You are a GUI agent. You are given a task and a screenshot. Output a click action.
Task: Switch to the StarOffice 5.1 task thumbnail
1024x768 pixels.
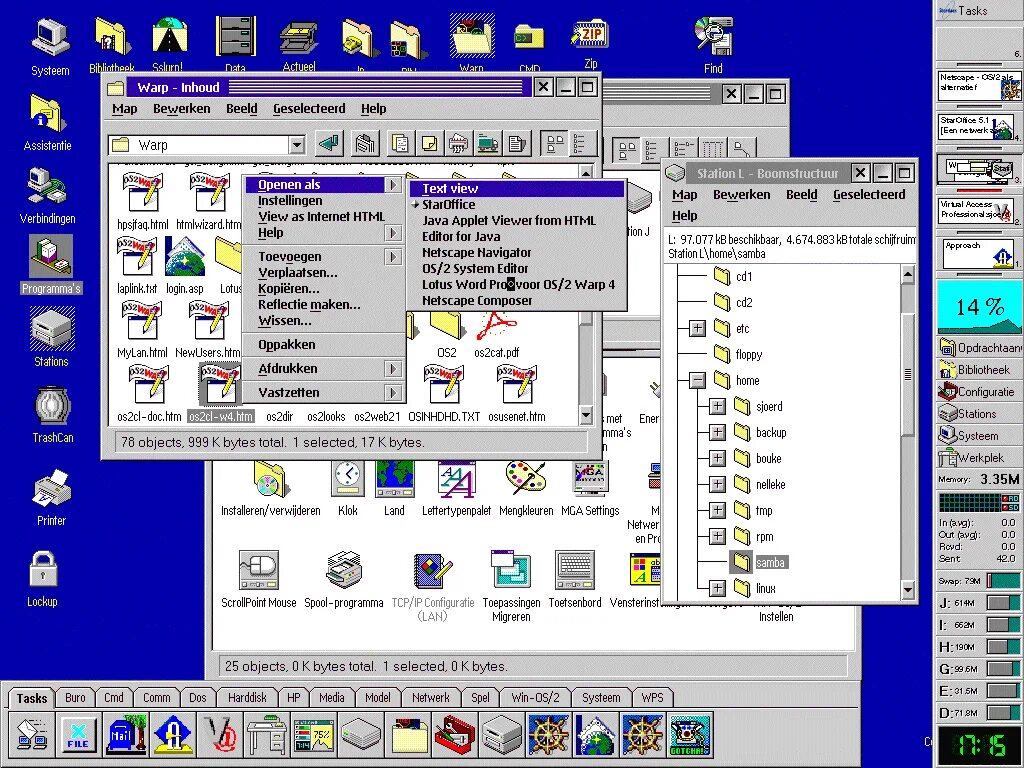pyautogui.click(x=978, y=127)
